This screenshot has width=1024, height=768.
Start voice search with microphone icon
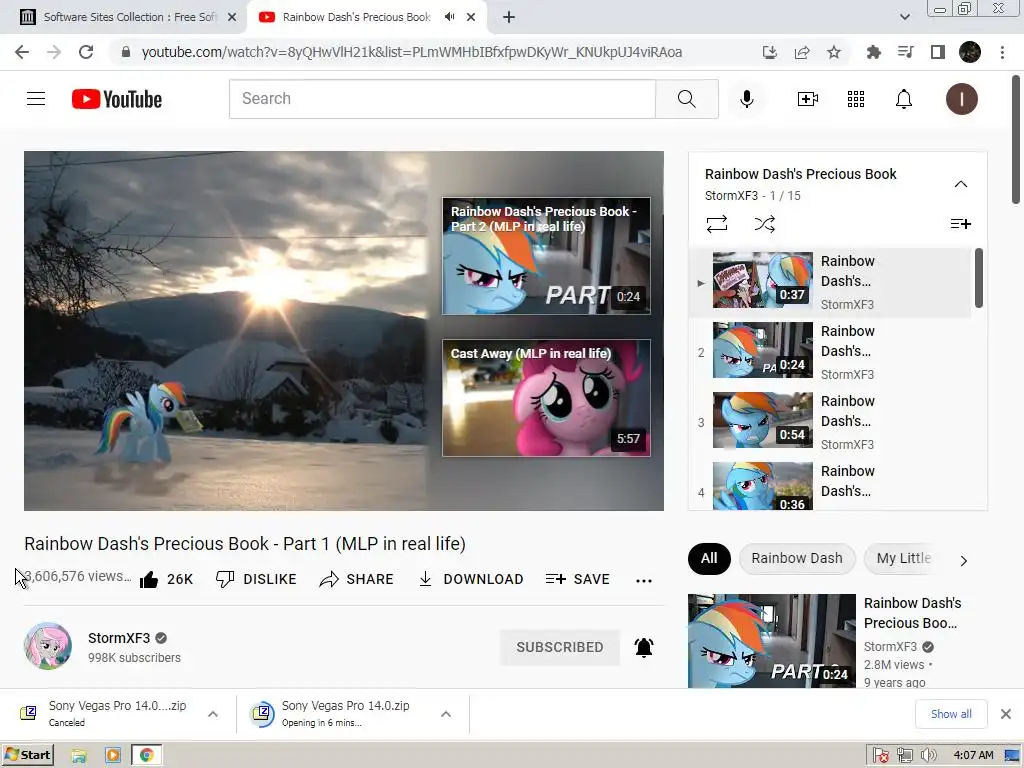pos(746,99)
